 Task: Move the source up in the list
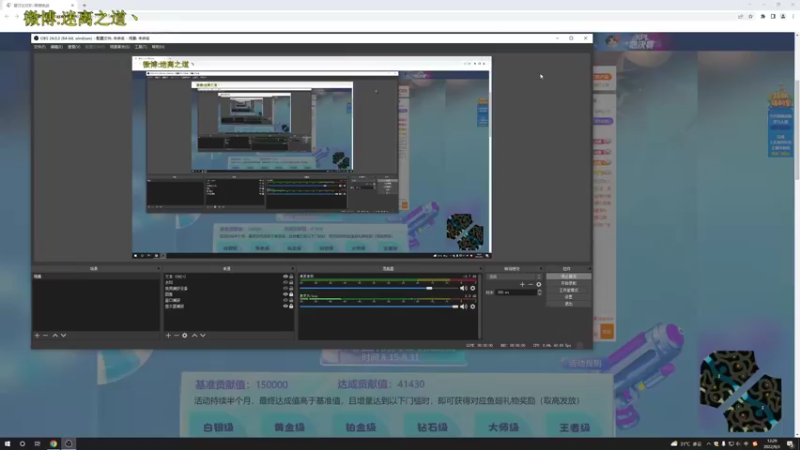[194, 335]
